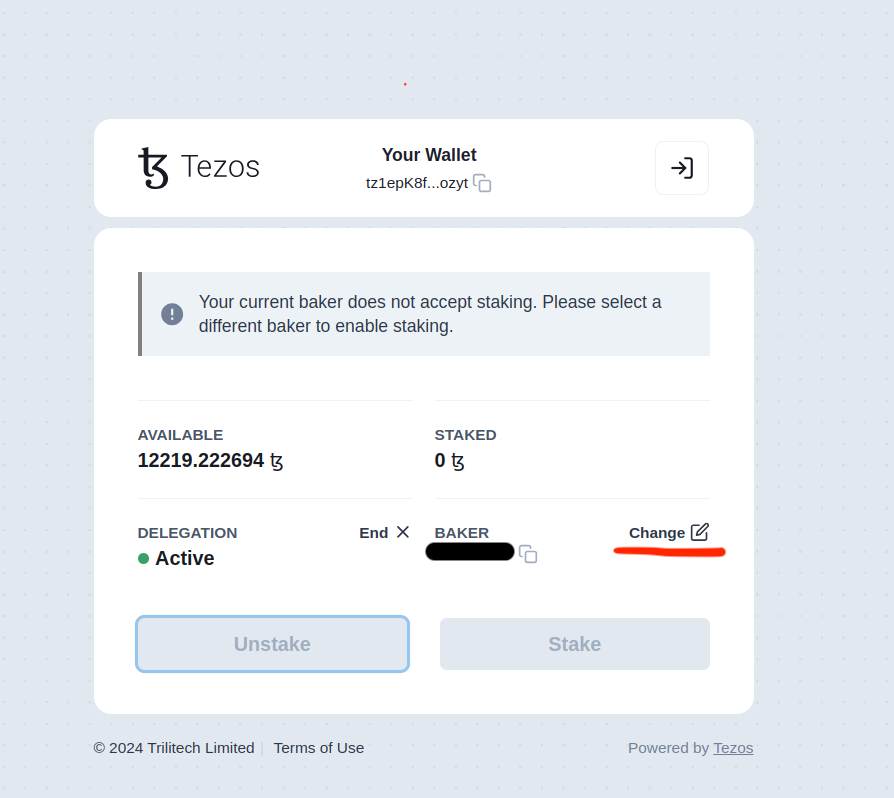
Task: Copy the wallet address tz1epK8f...ozyt
Action: [x=482, y=183]
